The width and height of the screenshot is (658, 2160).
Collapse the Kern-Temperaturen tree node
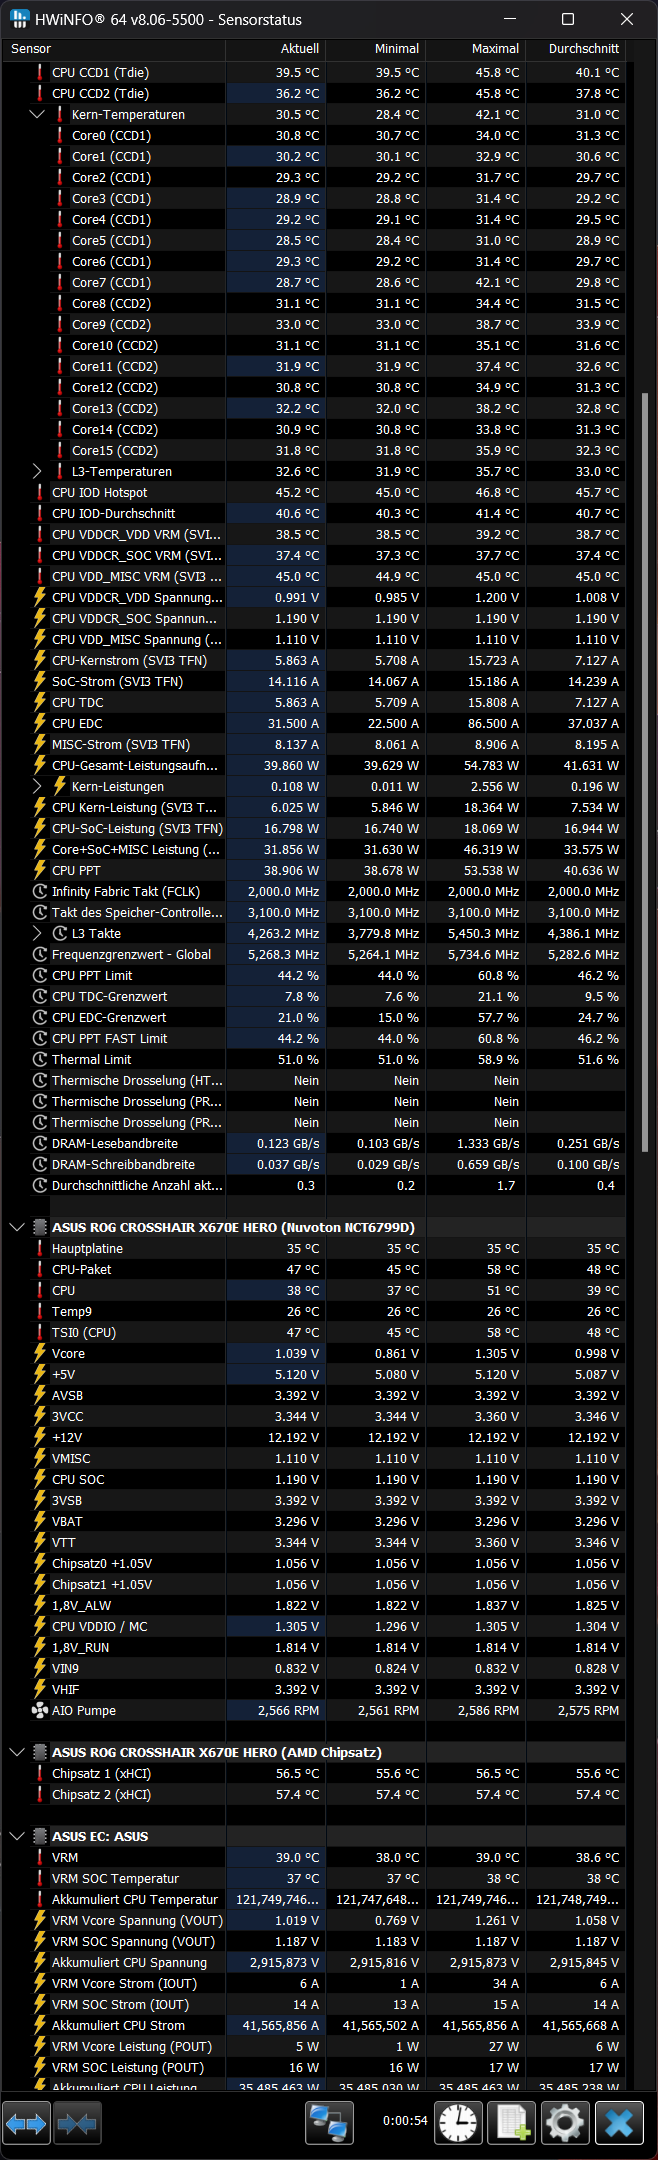[x=37, y=114]
